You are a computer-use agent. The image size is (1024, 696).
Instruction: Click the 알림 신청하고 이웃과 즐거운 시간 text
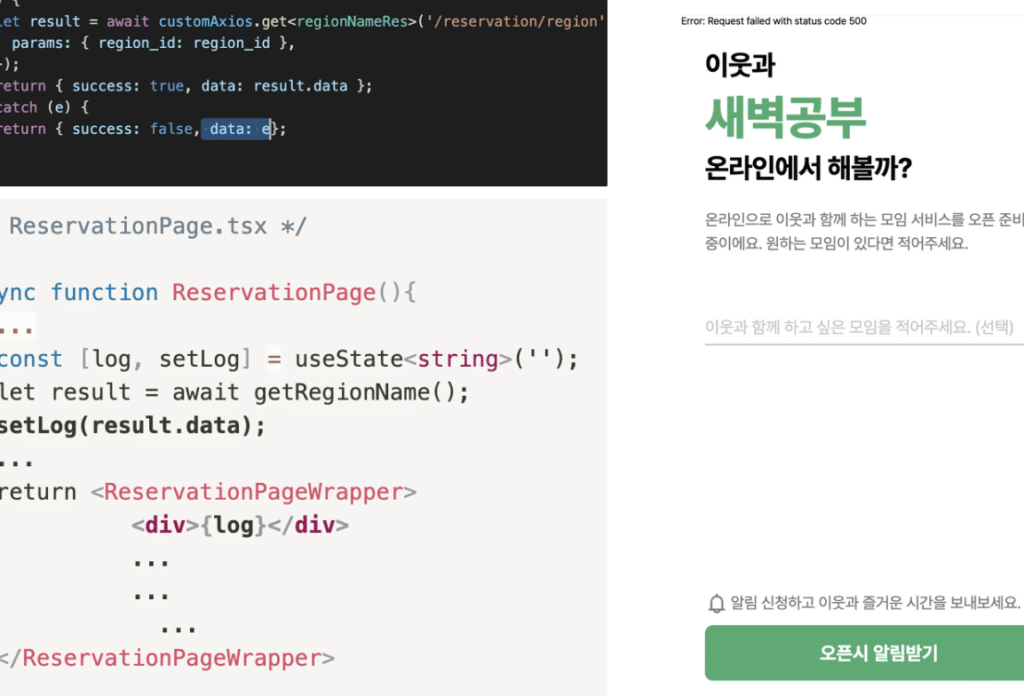click(x=875, y=603)
